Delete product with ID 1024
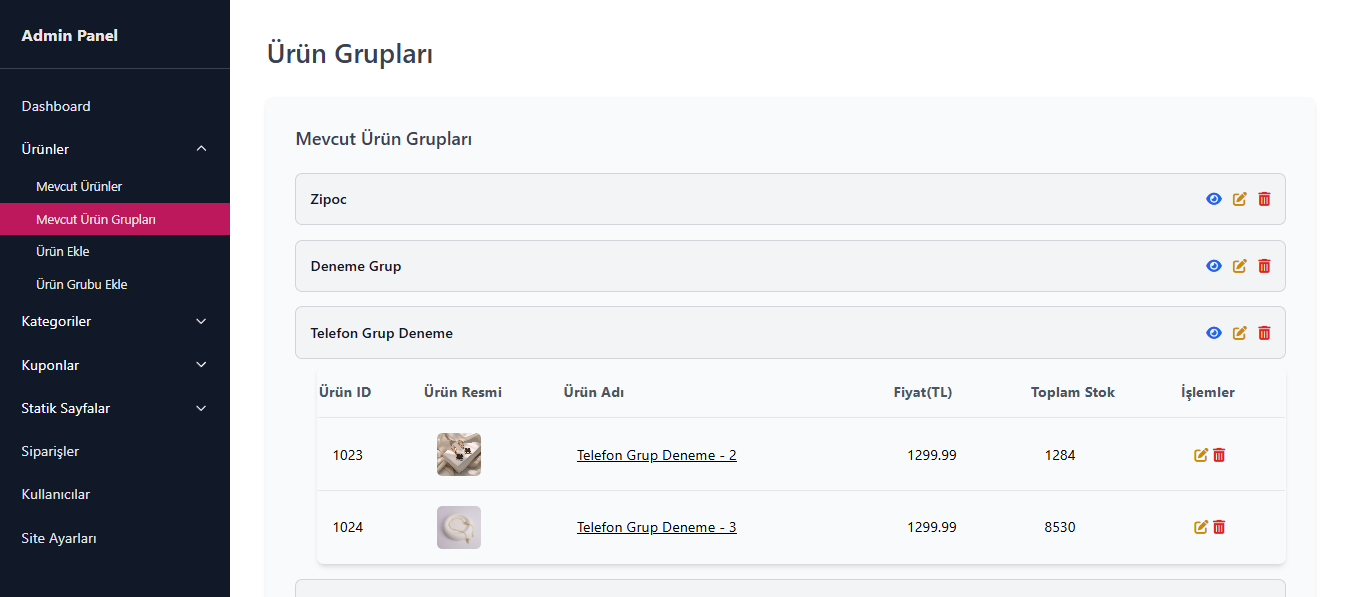The image size is (1349, 597). pyautogui.click(x=1219, y=527)
